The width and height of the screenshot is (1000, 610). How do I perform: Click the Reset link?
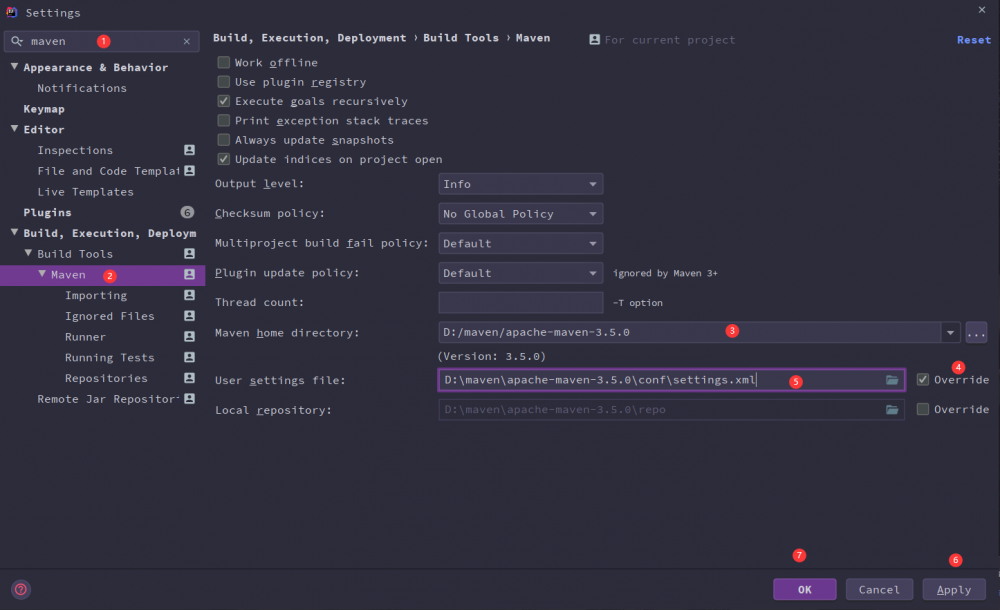point(973,39)
